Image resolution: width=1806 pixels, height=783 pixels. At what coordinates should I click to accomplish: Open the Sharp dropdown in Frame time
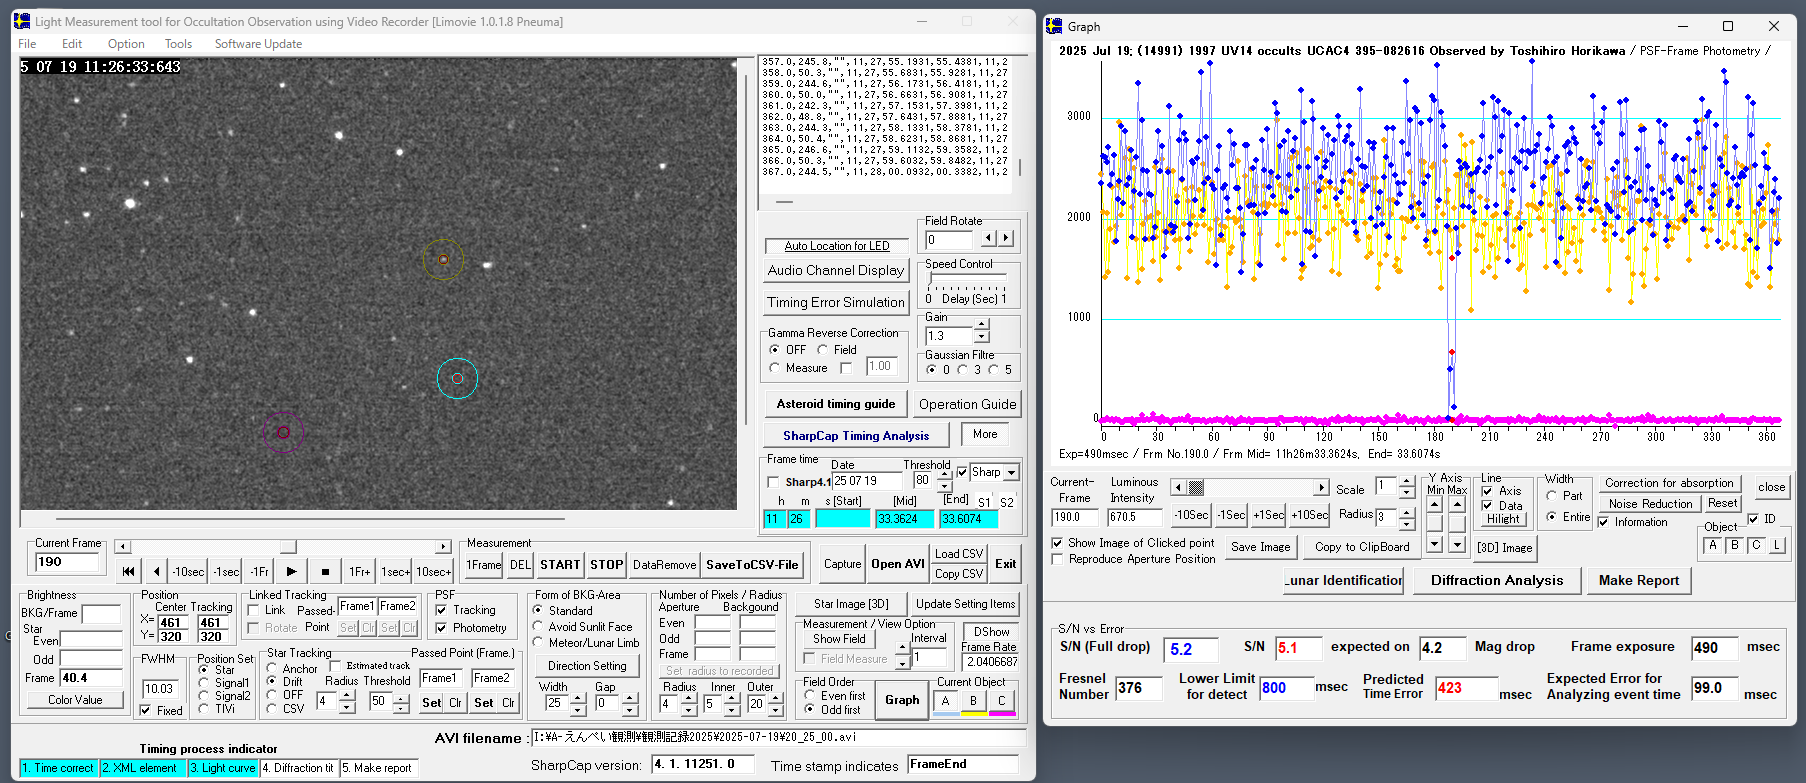(x=1011, y=473)
